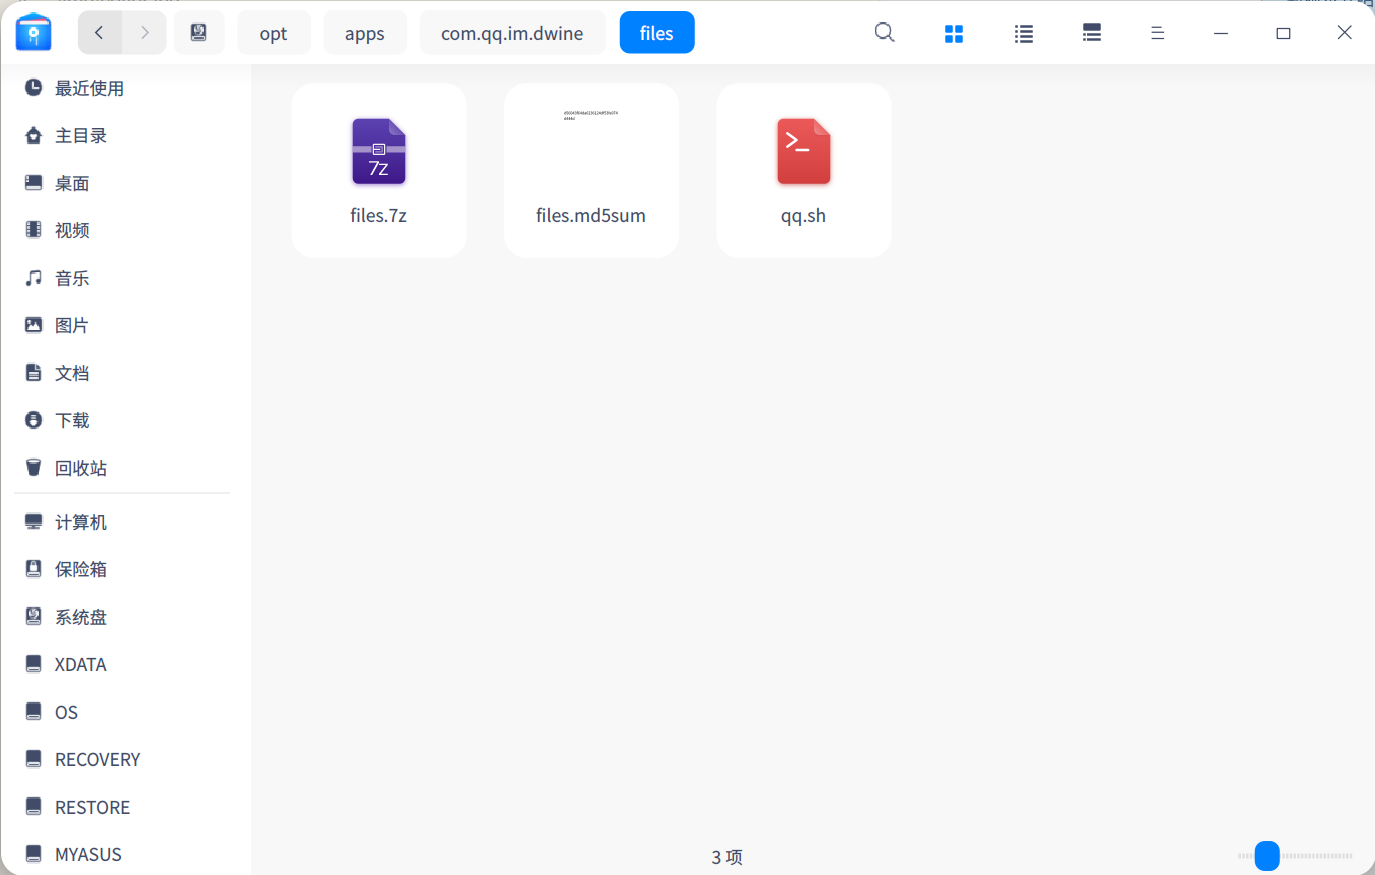Select the files.7z archive
The image size is (1375, 875).
coord(379,170)
